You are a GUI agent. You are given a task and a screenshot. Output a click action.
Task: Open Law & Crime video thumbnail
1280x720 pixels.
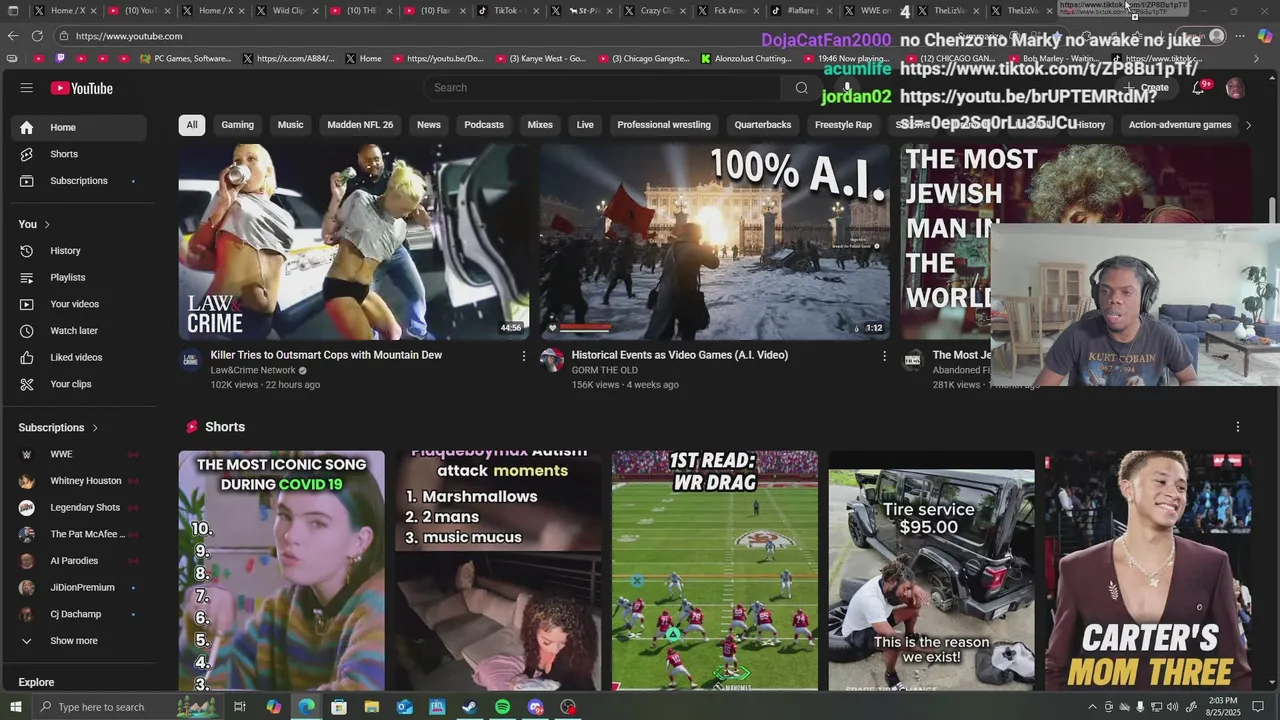[x=354, y=242]
